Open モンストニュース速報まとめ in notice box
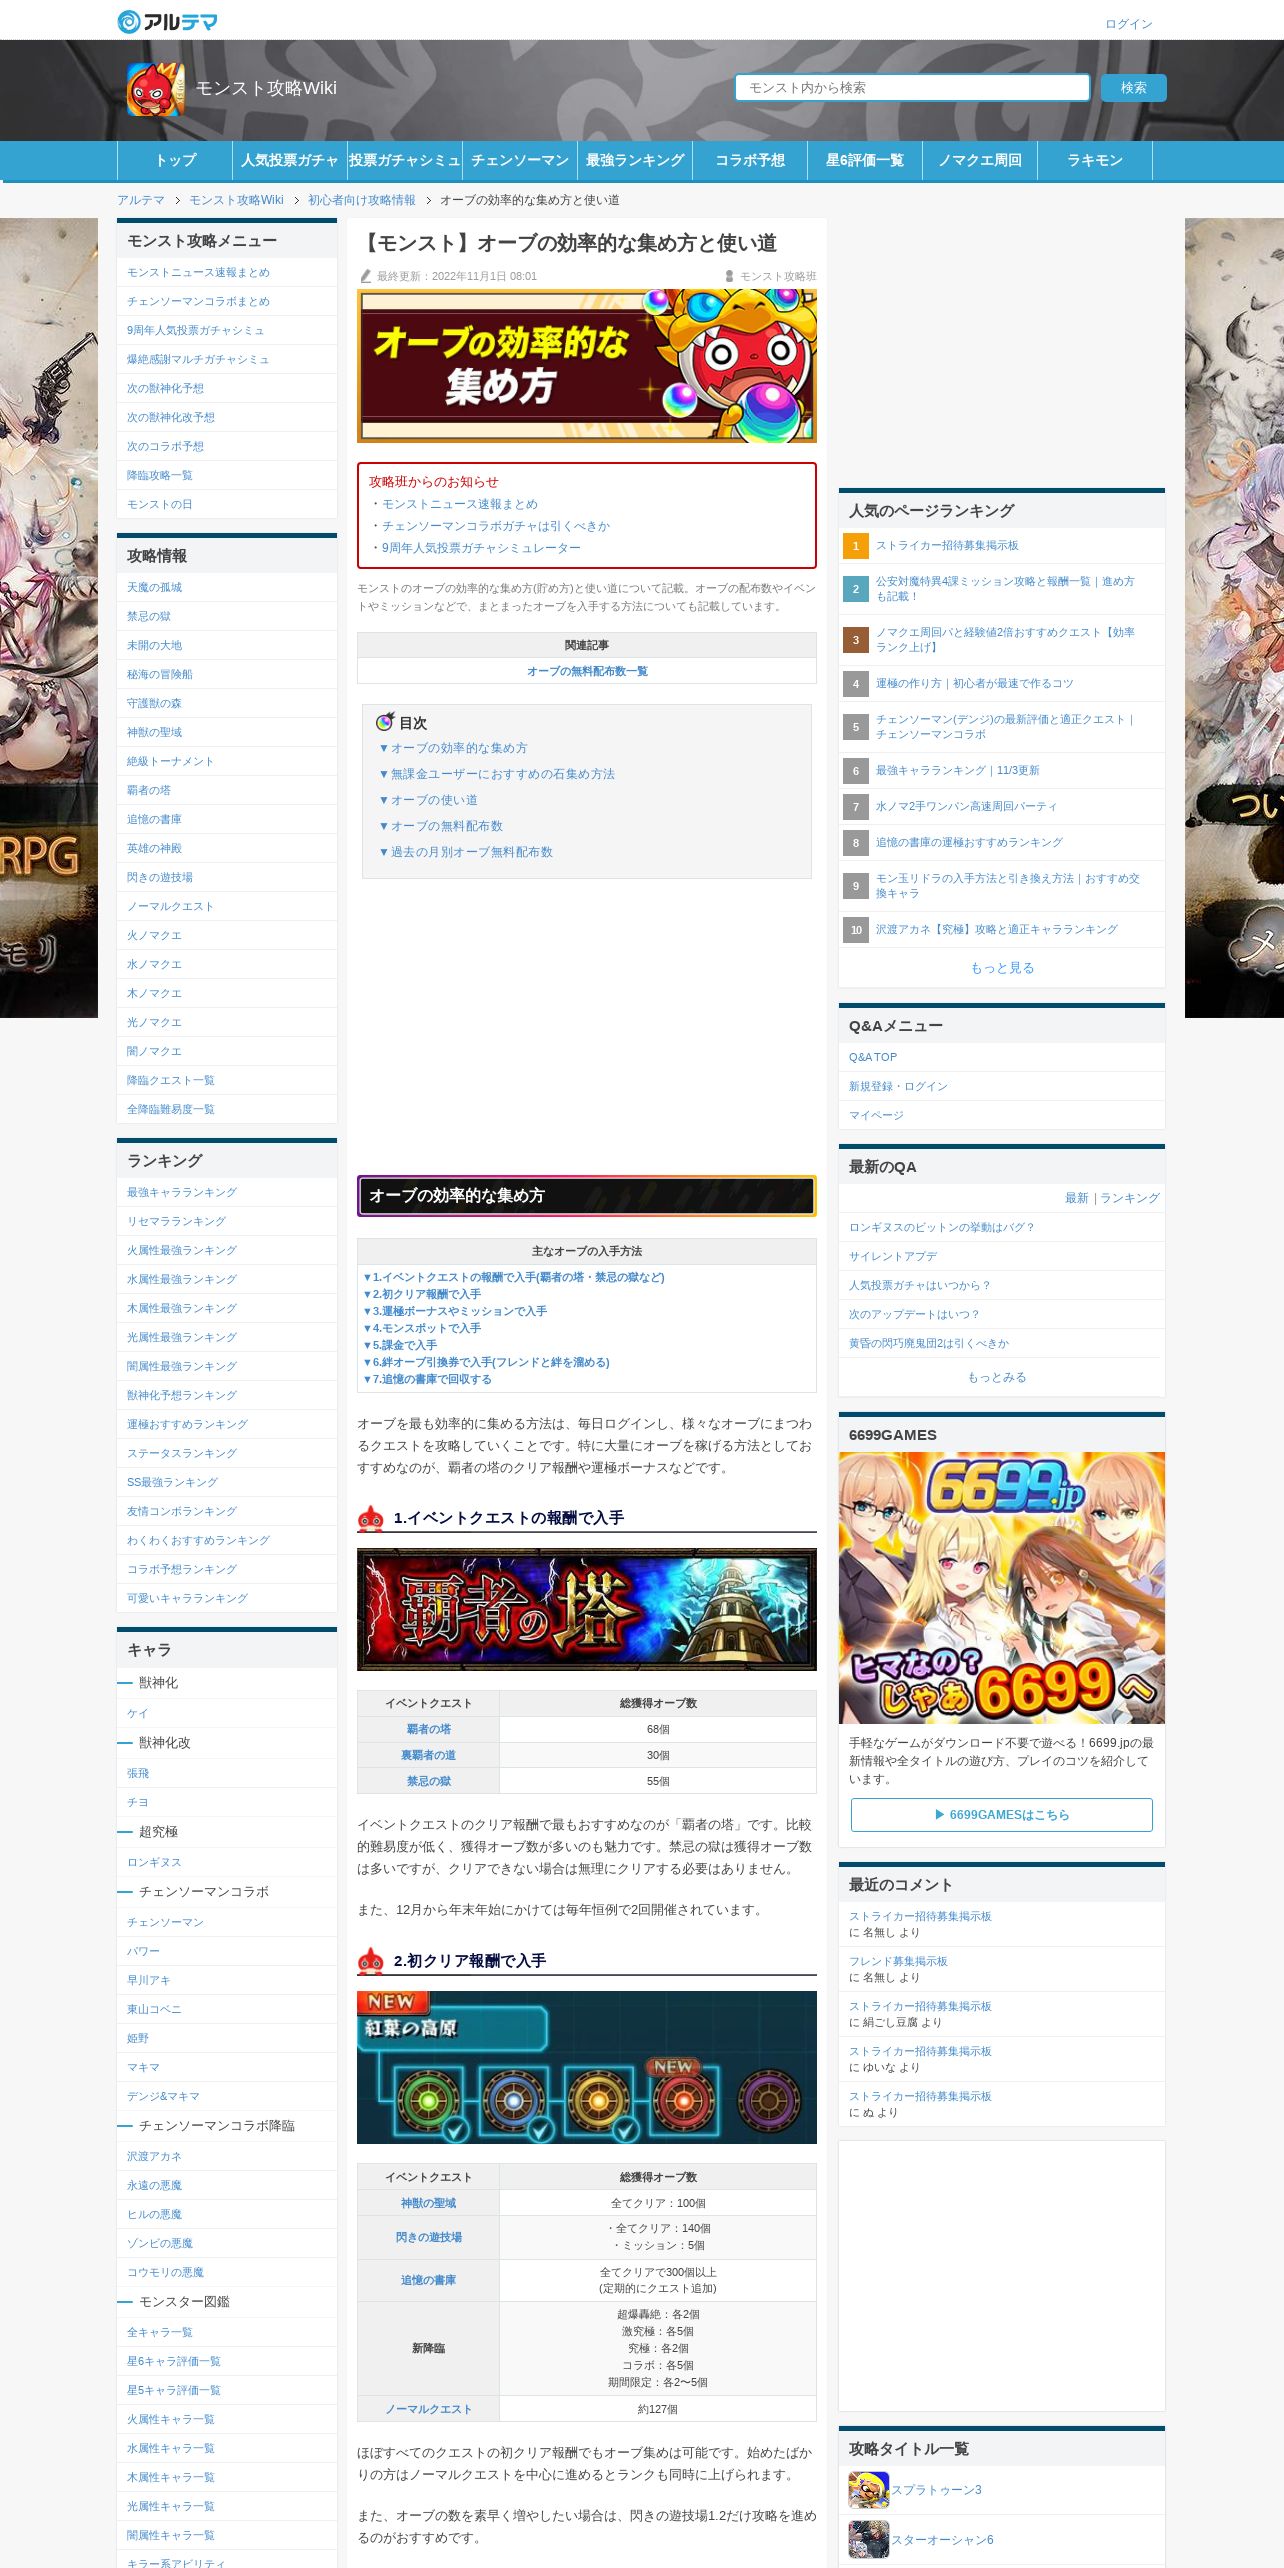The height and width of the screenshot is (2568, 1284). click(460, 504)
